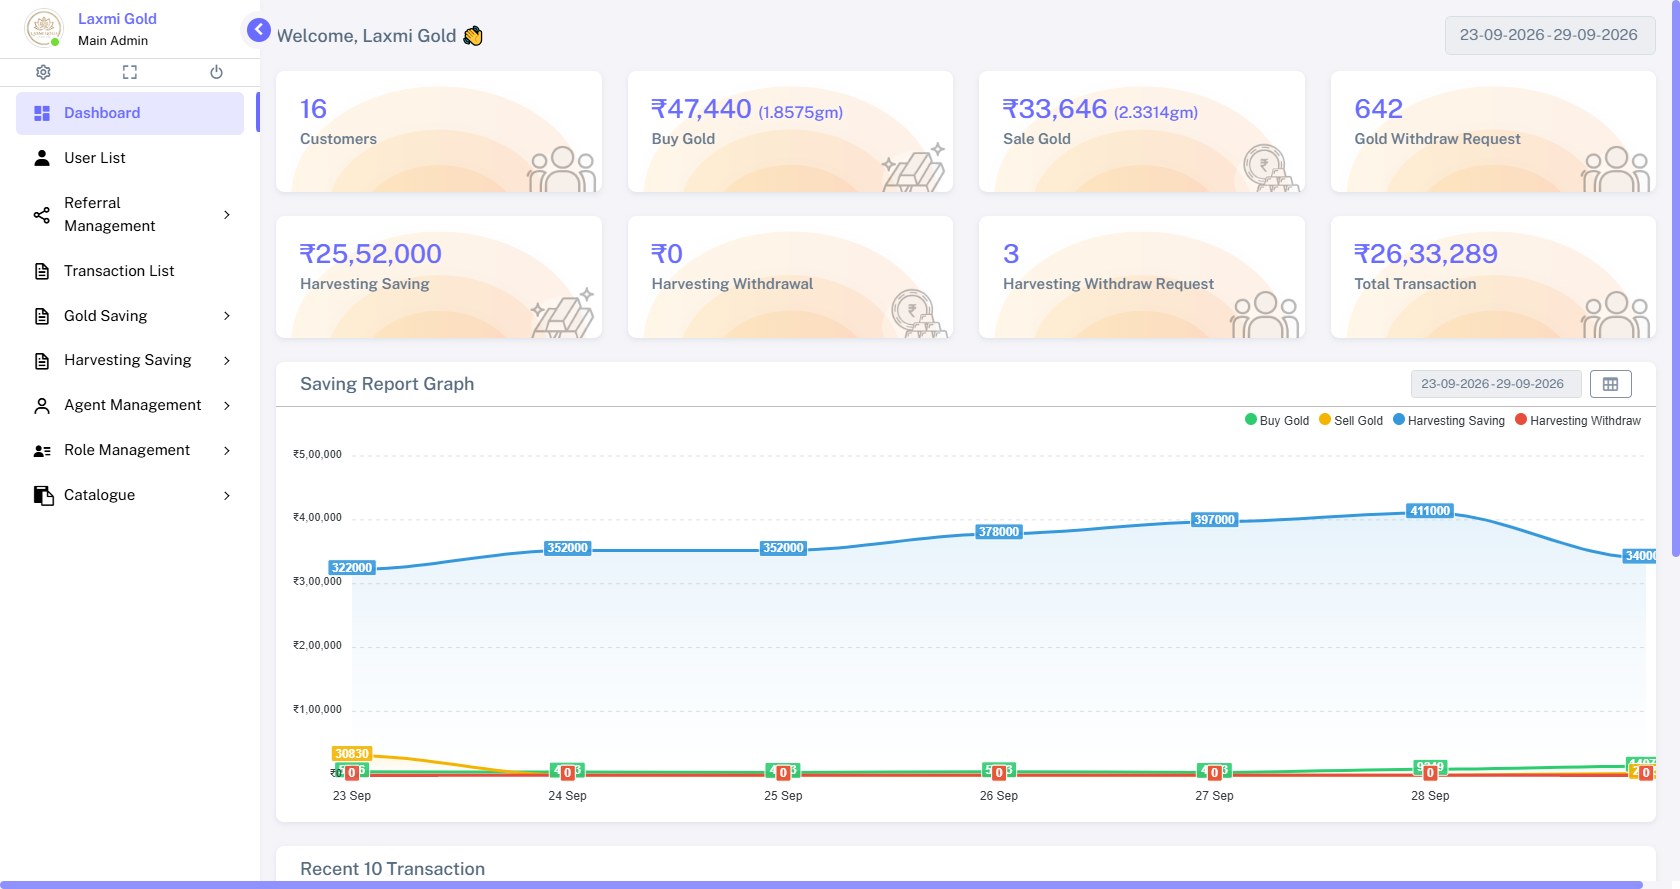Click the Transaction List document icon
The width and height of the screenshot is (1680, 889).
tap(42, 271)
